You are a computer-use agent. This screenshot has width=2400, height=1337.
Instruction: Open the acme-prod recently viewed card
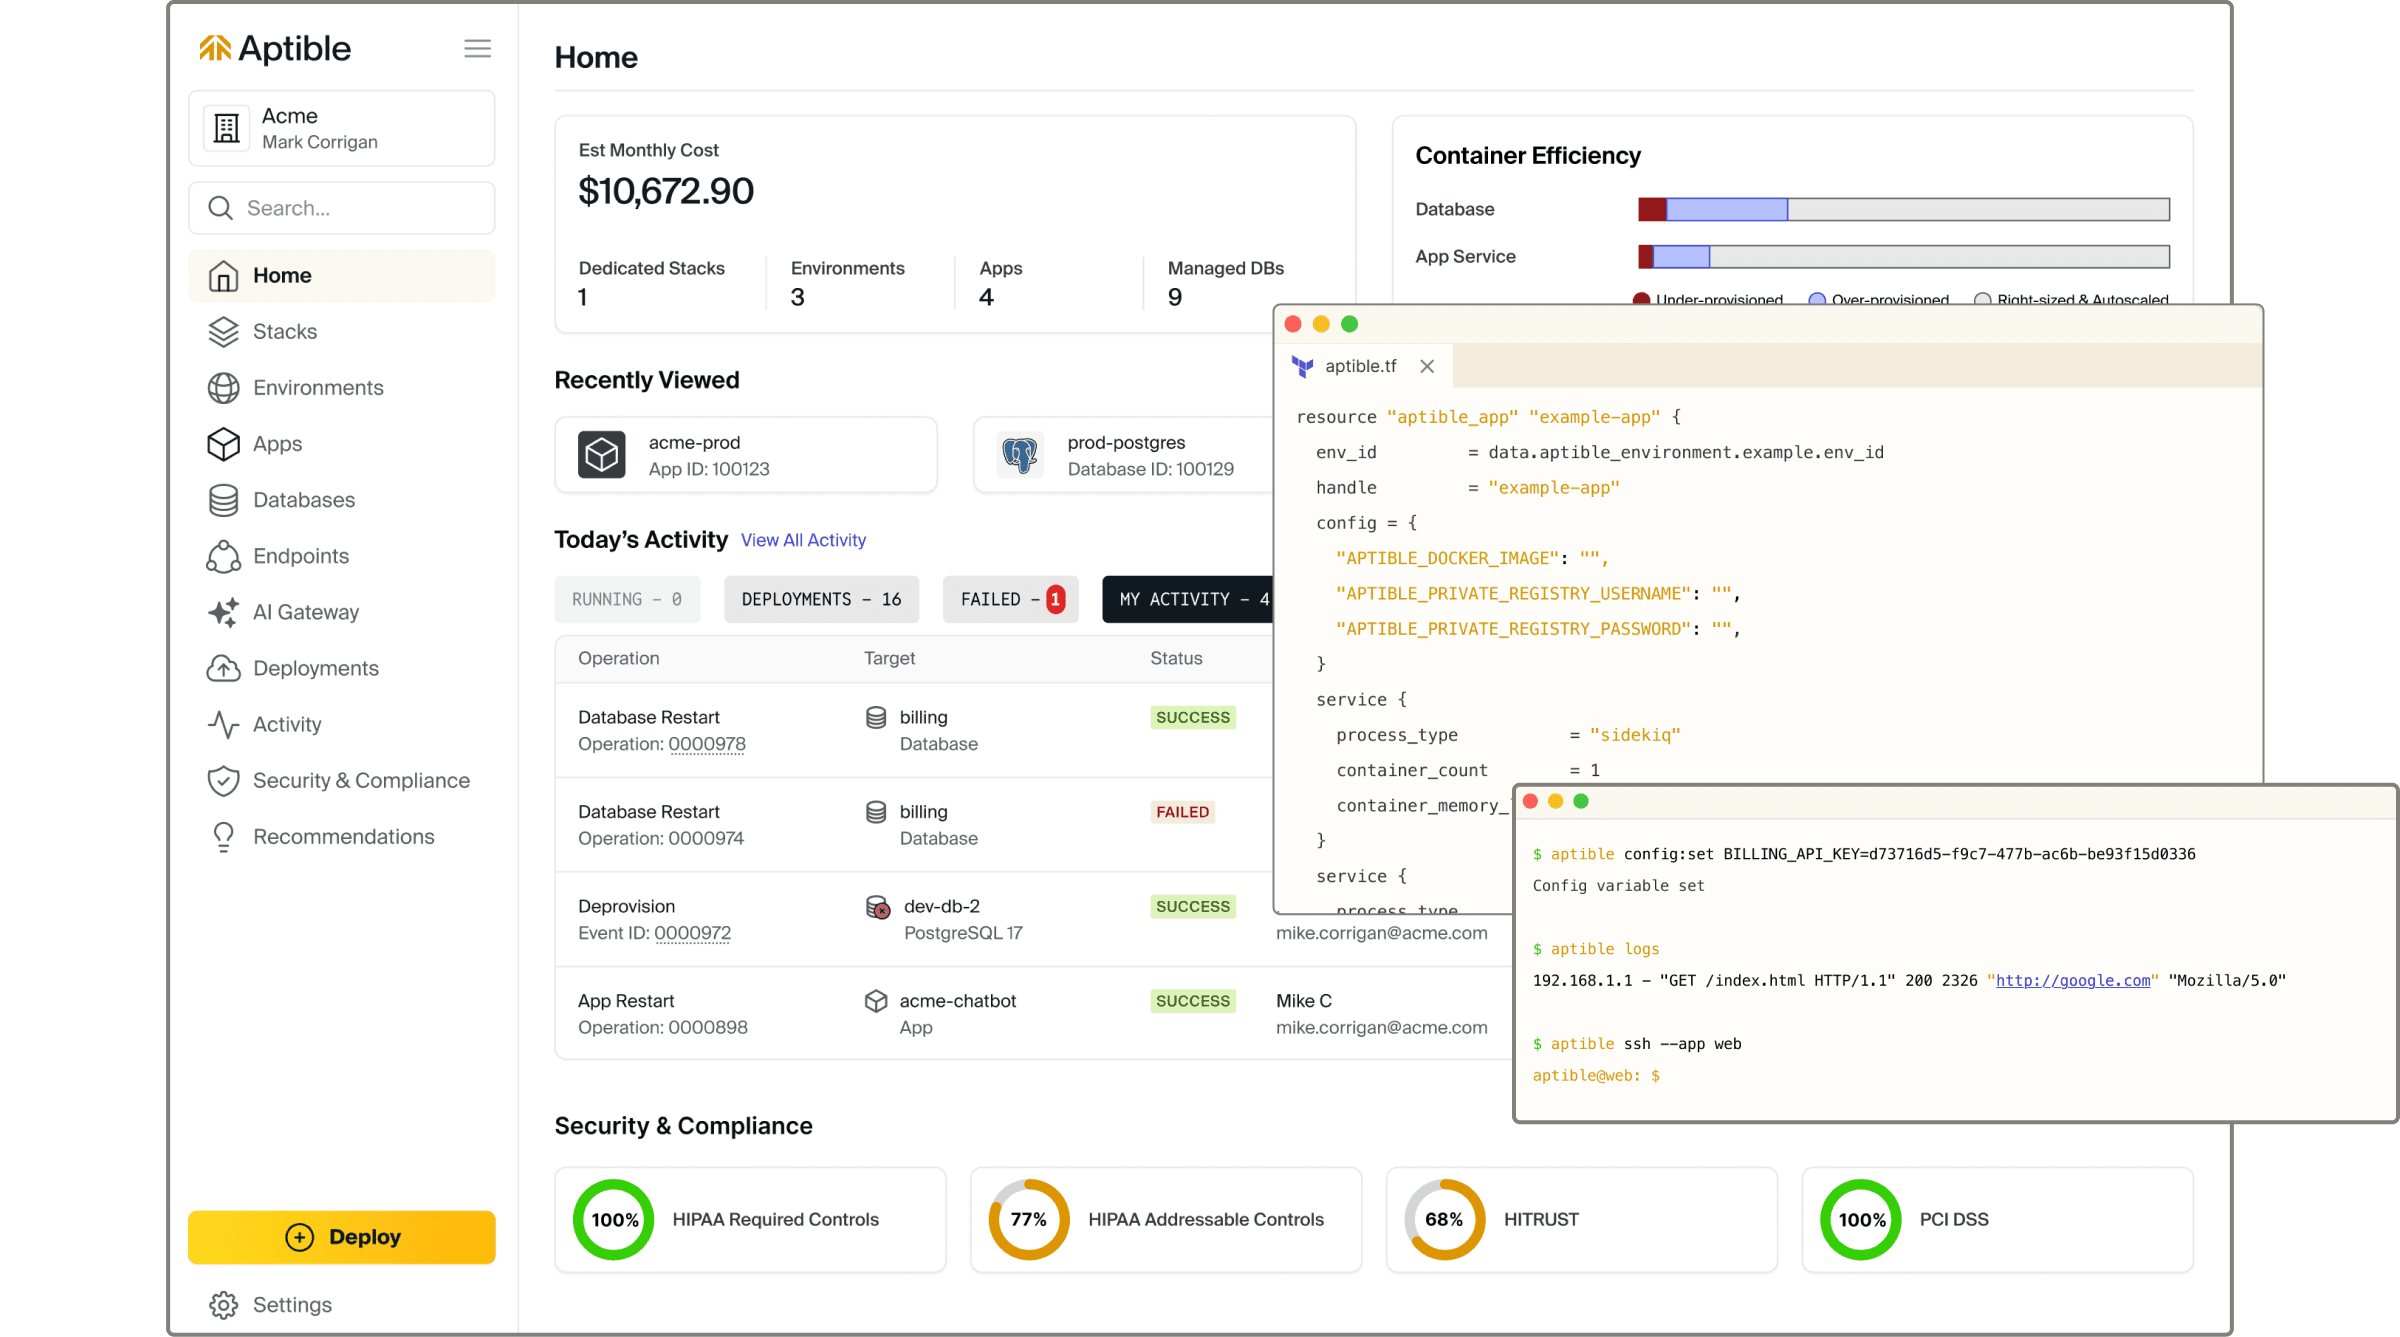tap(745, 456)
